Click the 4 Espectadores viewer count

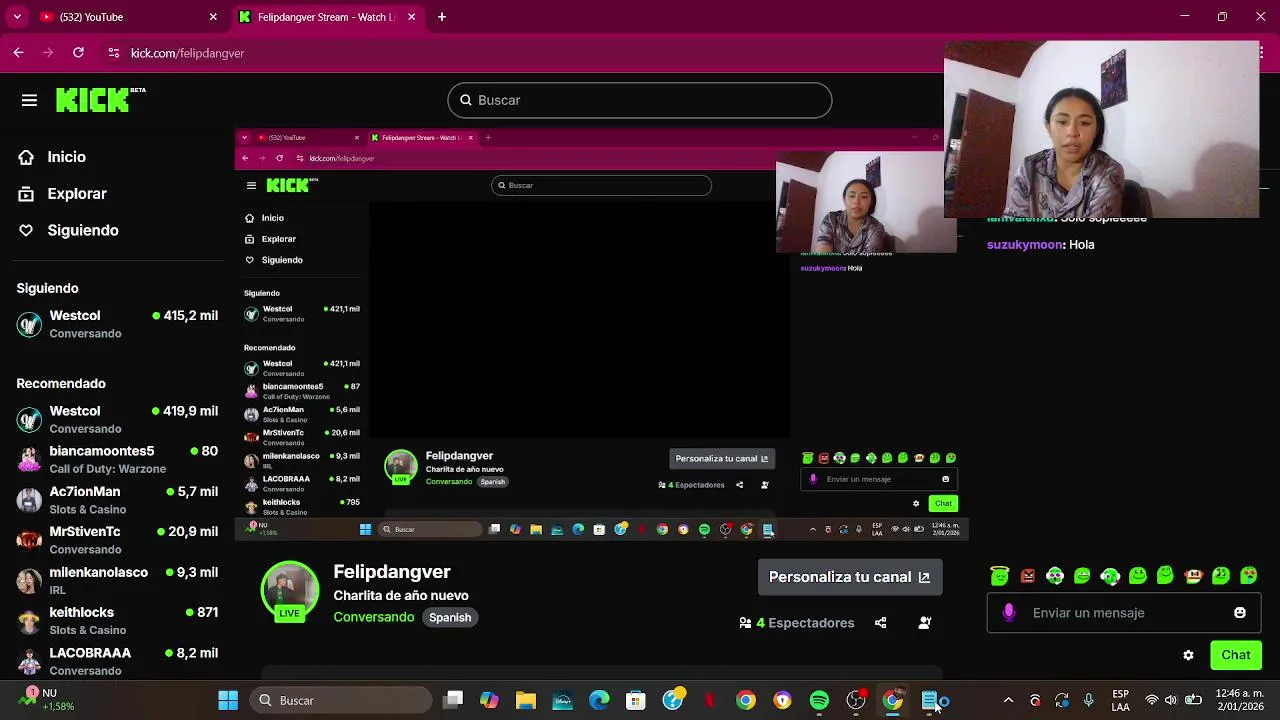coord(797,623)
